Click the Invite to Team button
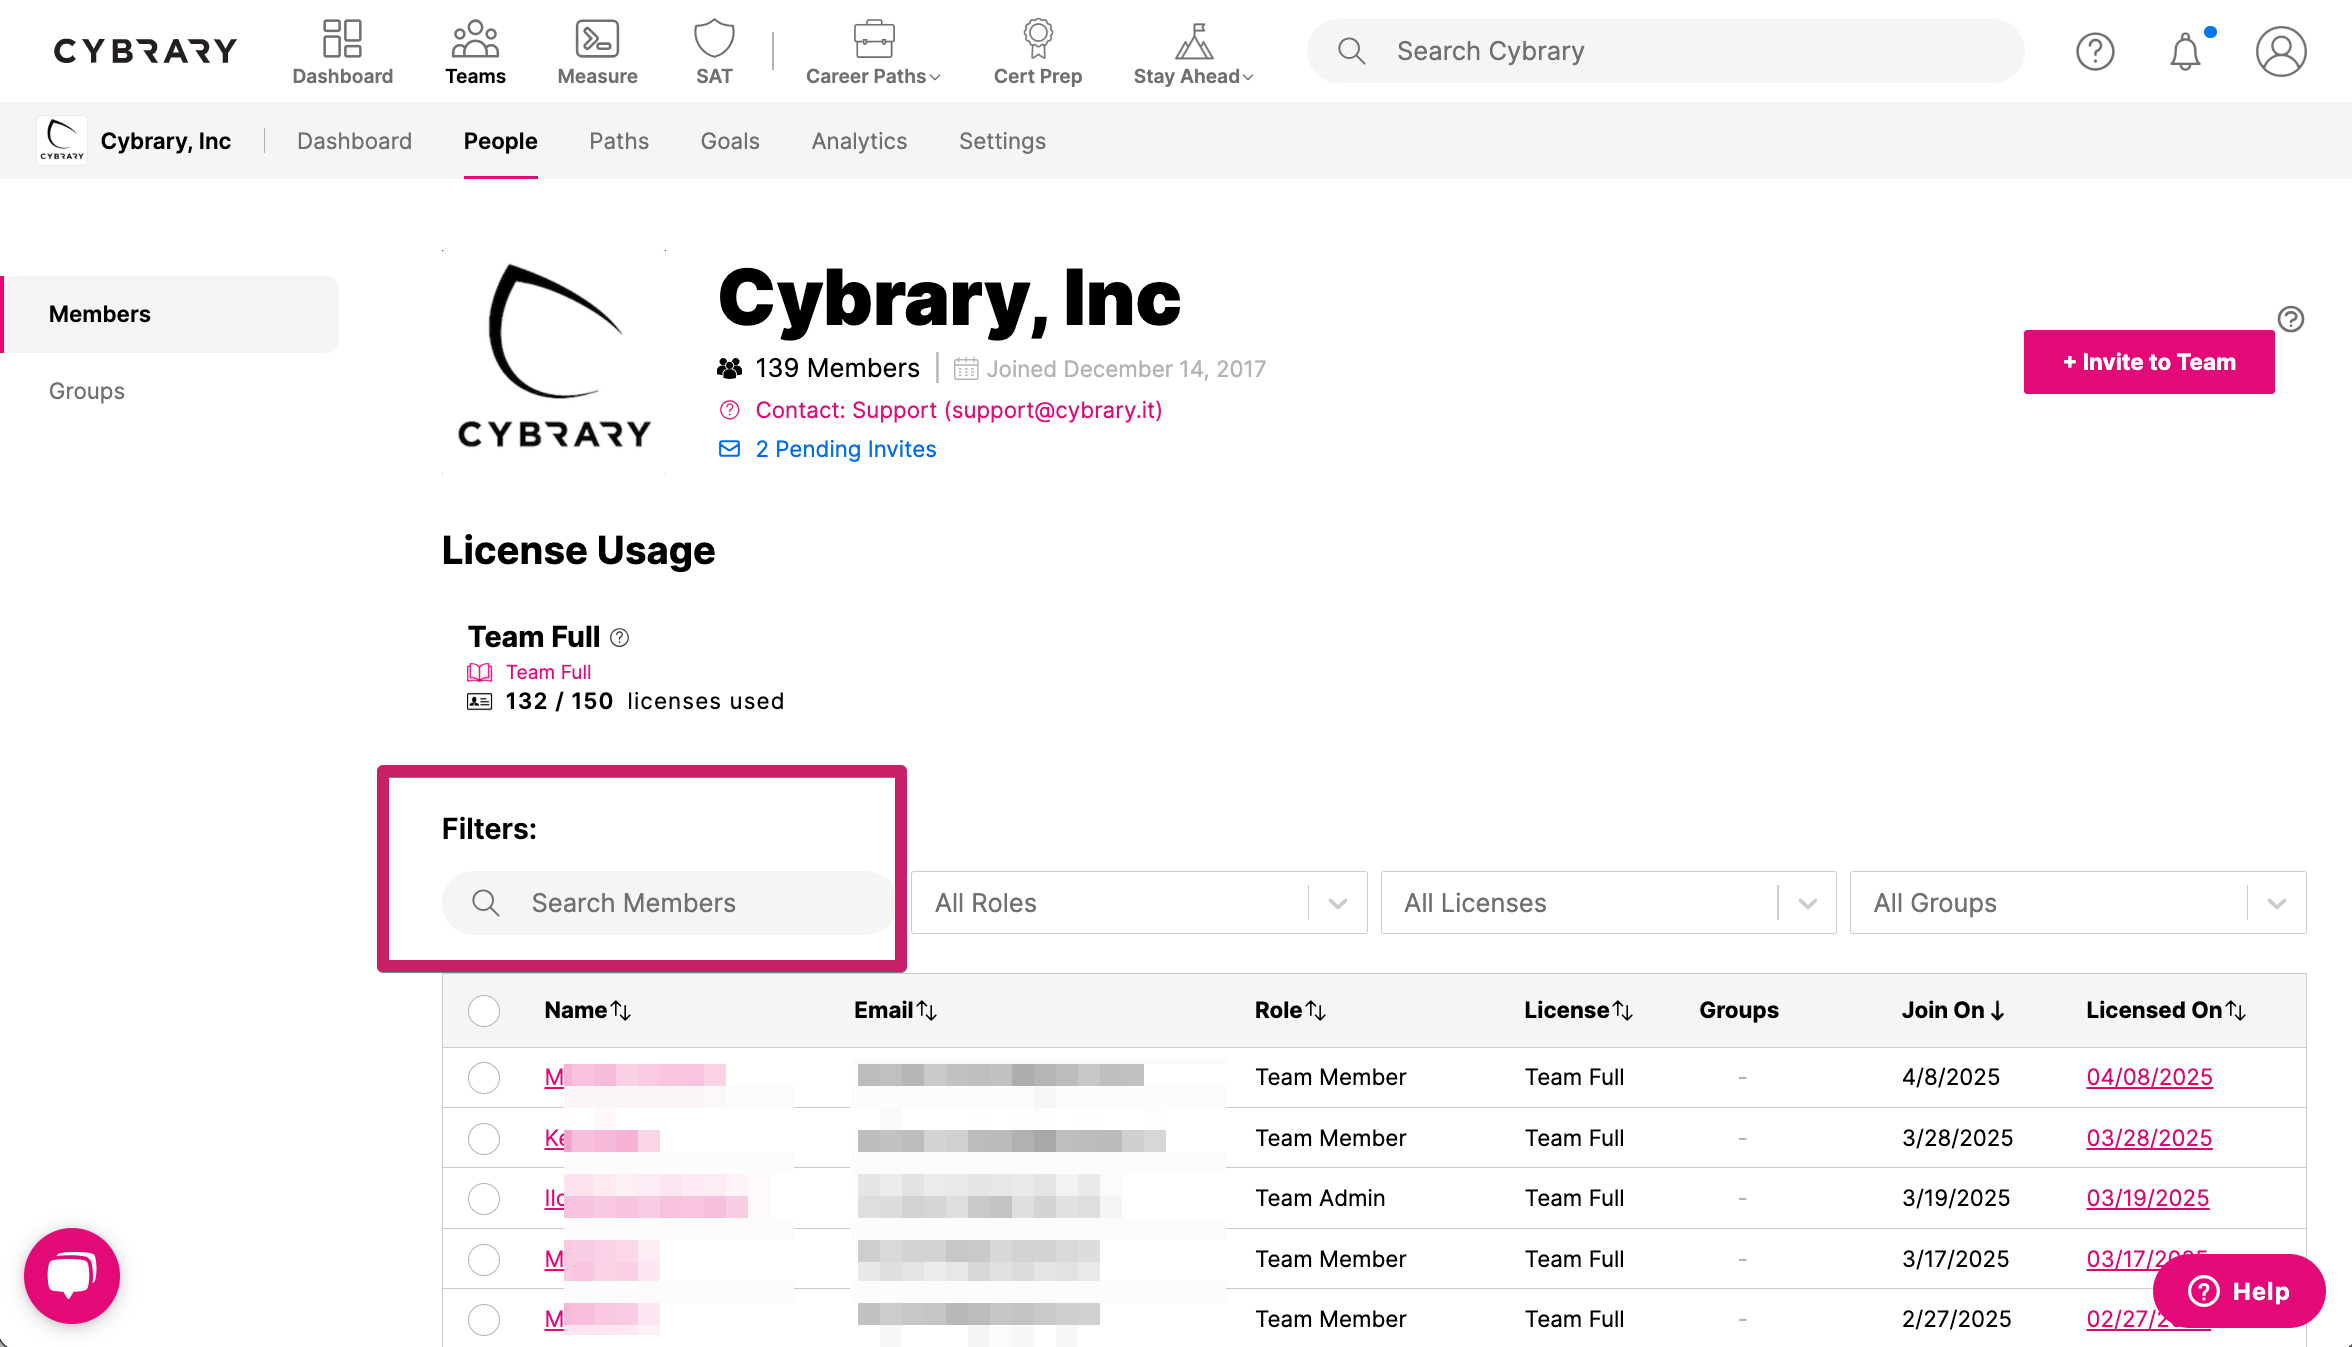This screenshot has width=2352, height=1347. [x=2149, y=362]
